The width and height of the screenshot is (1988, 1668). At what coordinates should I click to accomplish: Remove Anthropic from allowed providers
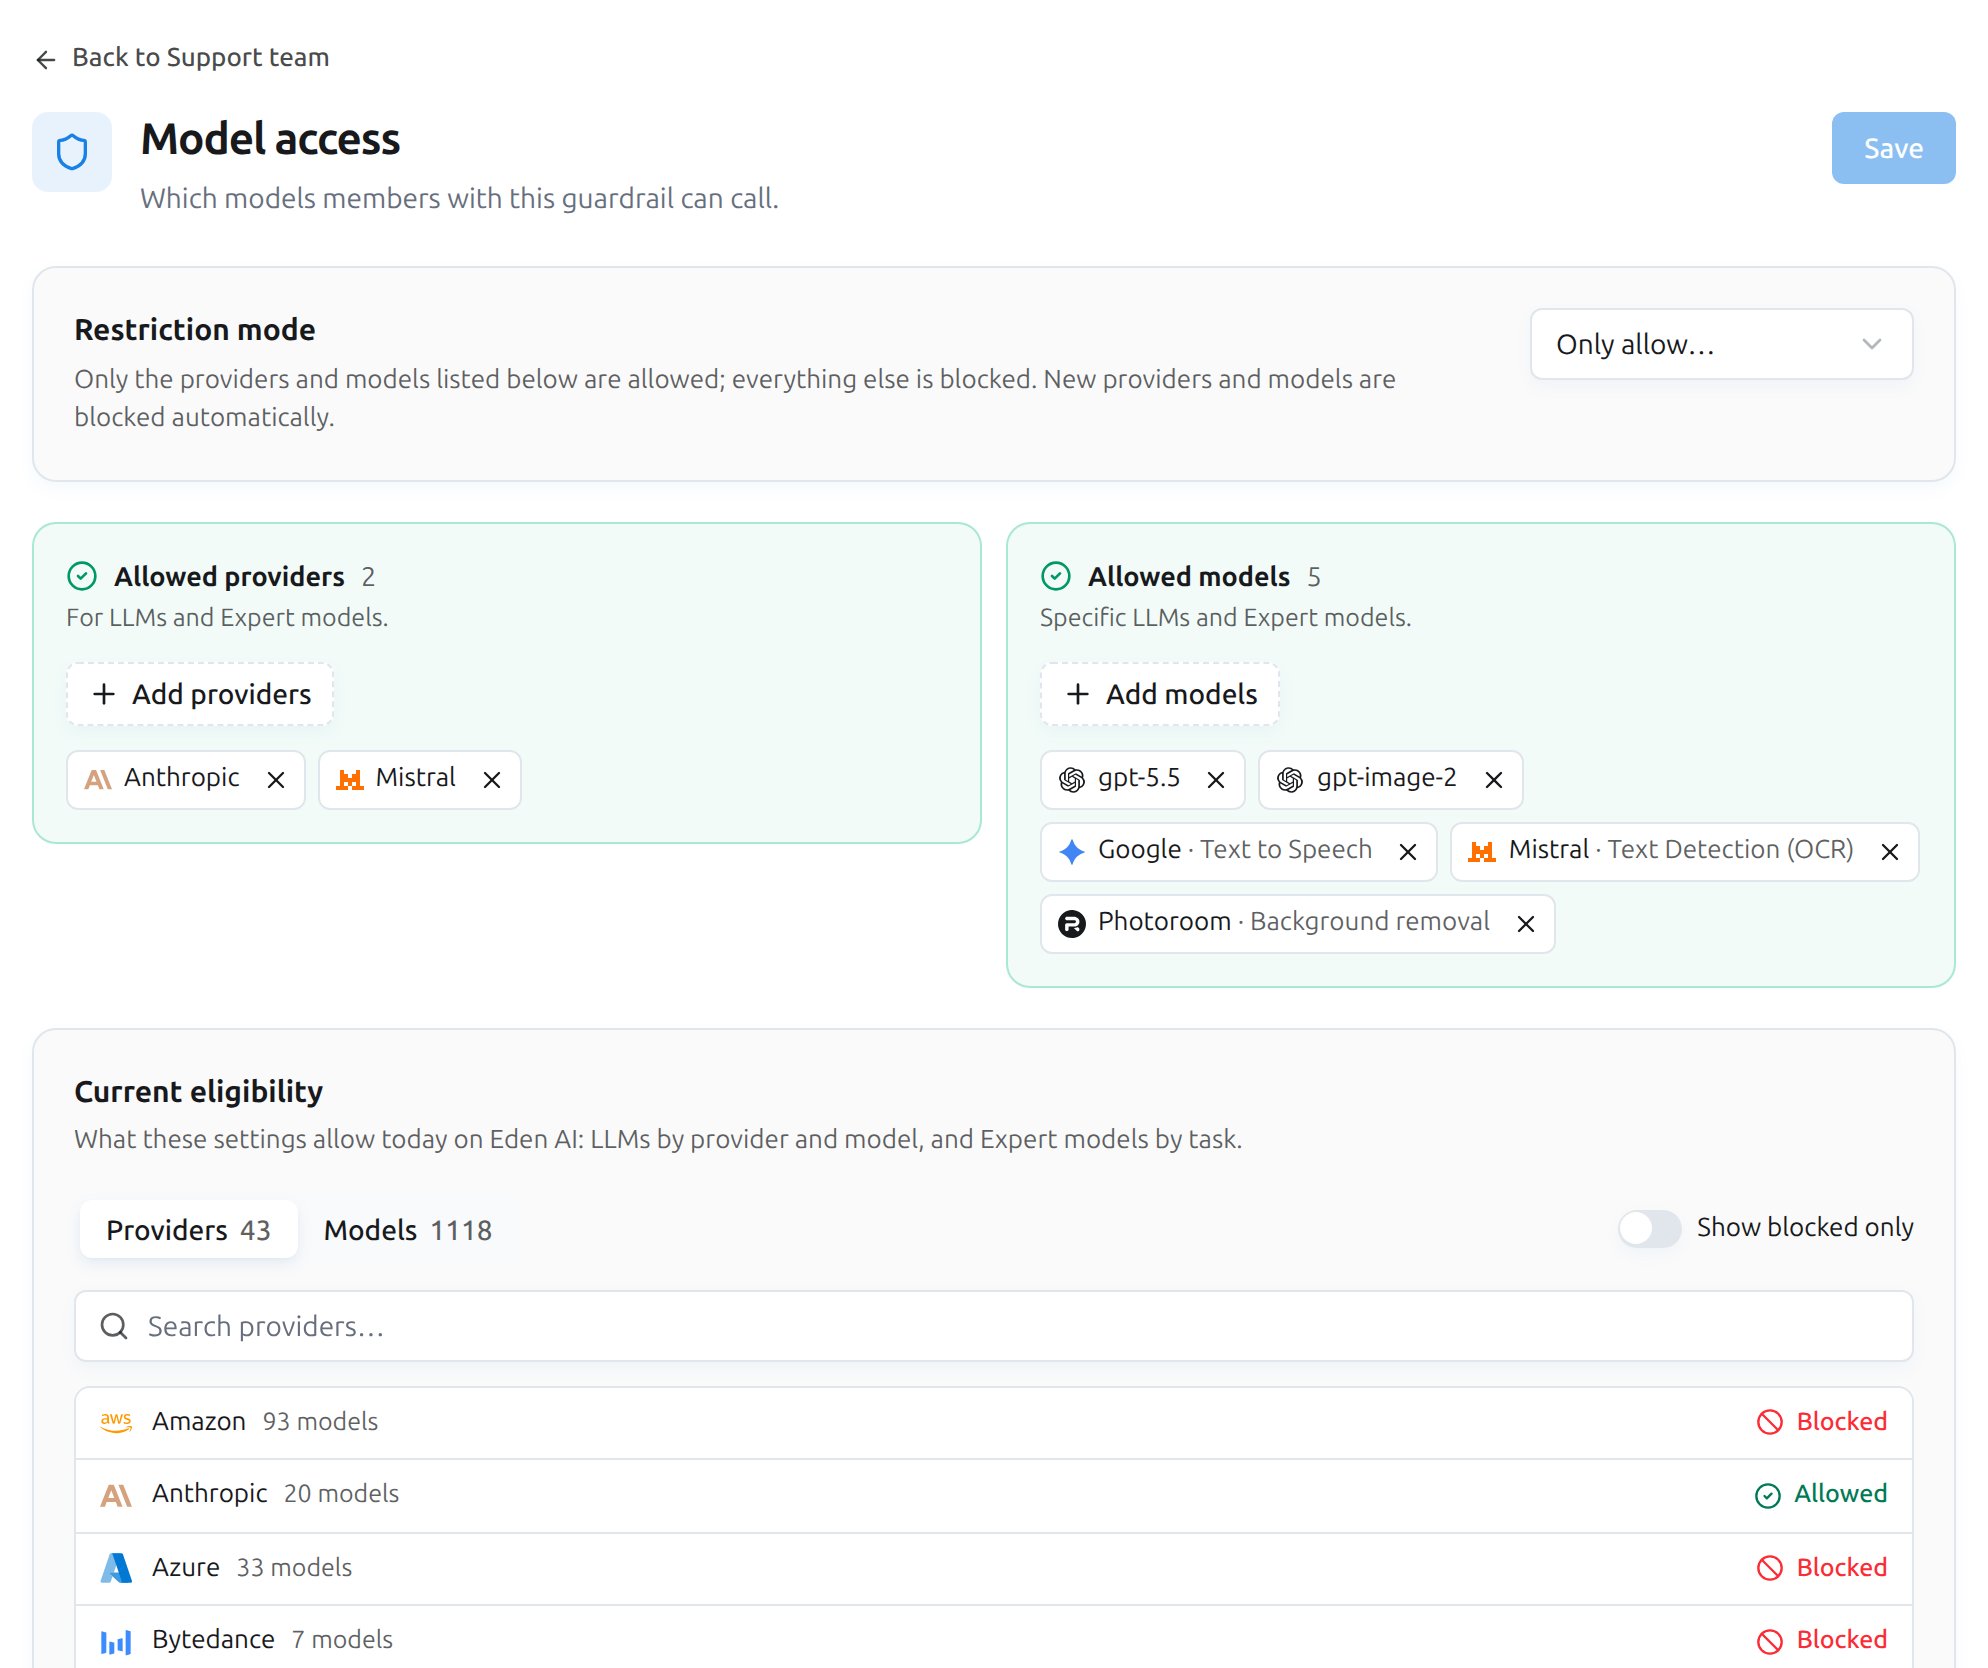276,780
